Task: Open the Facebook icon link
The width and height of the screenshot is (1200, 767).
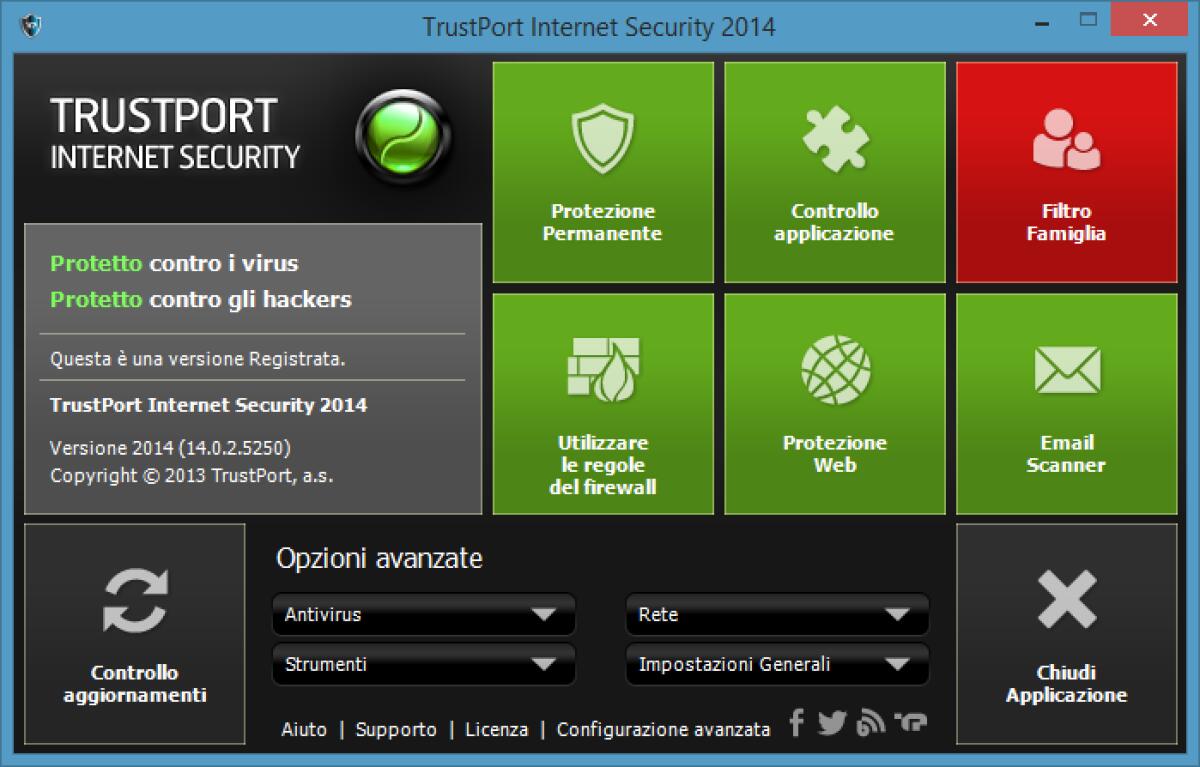Action: (x=796, y=722)
